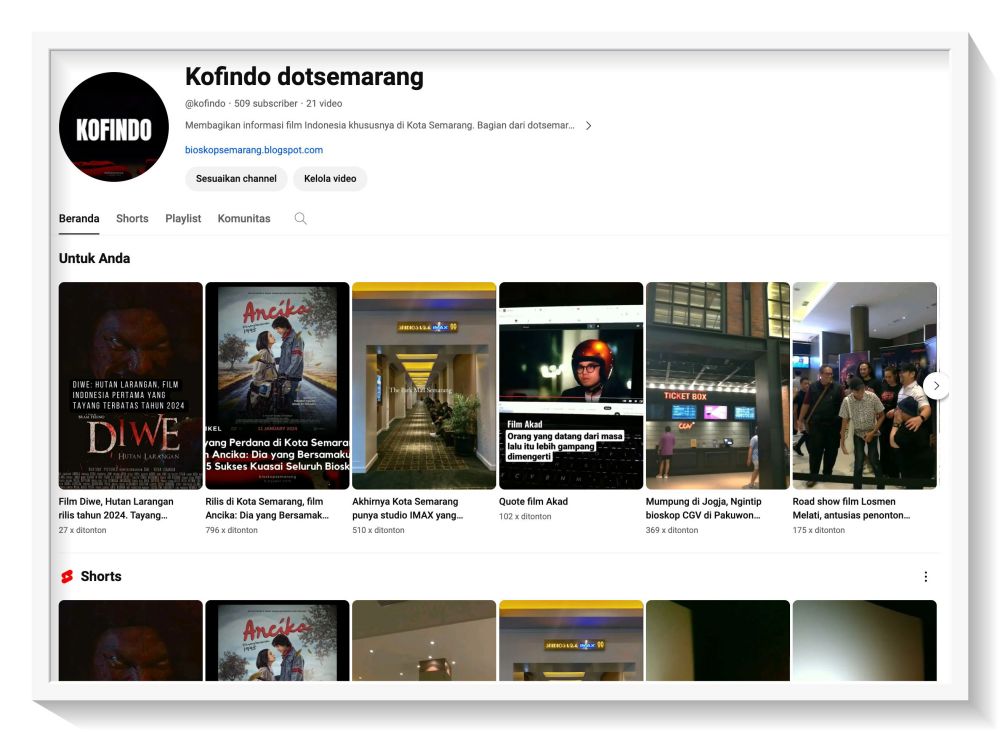Viewport: 1000px width, 732px height.
Task: Click the Kofindo dotsemarang channel name
Action: coord(304,77)
